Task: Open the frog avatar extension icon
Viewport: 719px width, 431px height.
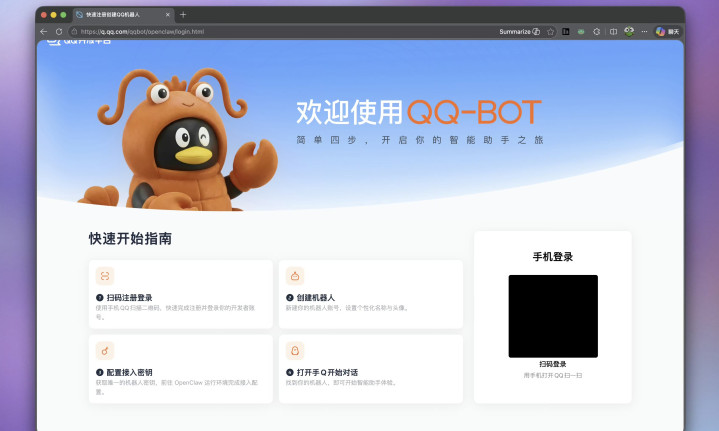Action: [629, 31]
